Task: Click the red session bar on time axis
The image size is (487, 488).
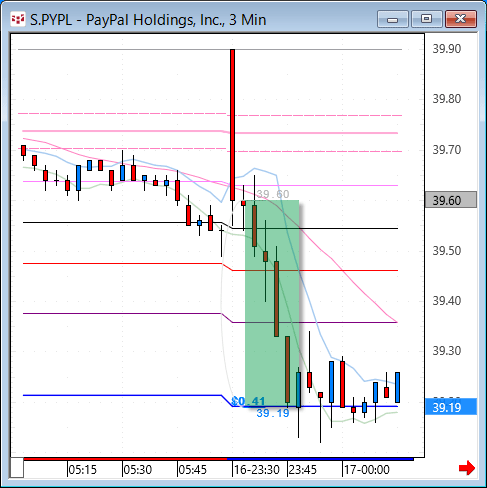Action: [125, 459]
